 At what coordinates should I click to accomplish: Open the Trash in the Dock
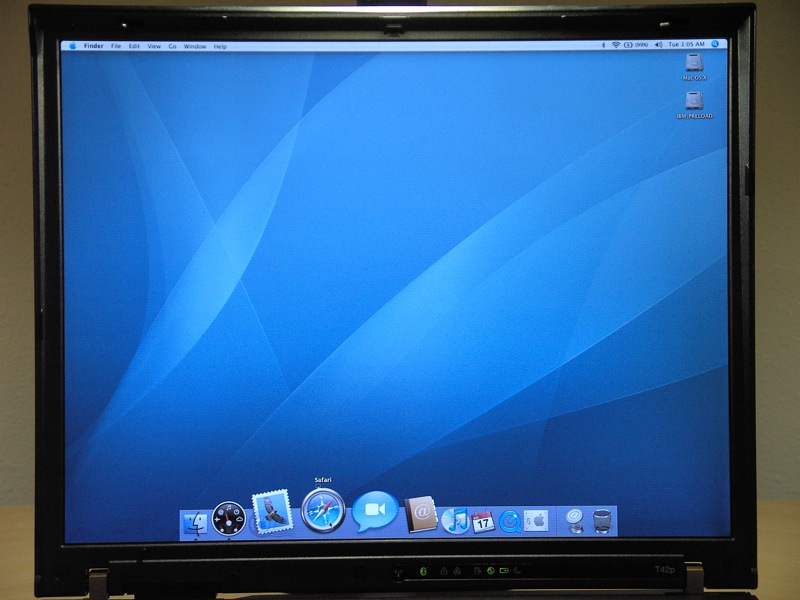click(602, 521)
